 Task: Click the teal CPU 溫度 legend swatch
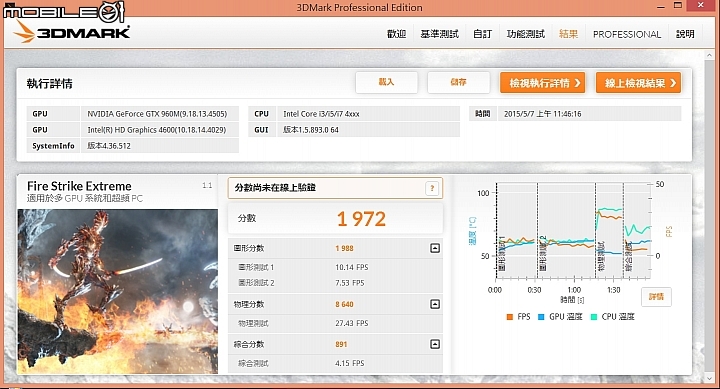coord(594,317)
